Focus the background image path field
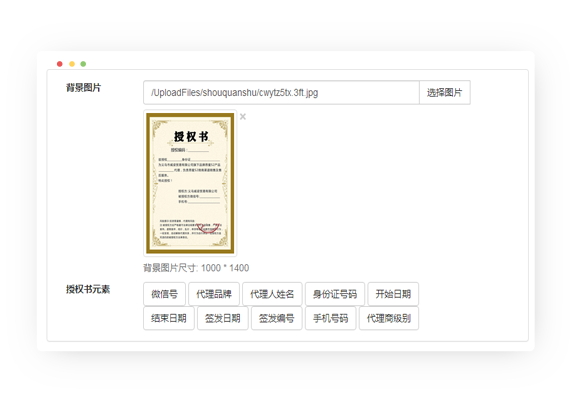 pos(281,93)
